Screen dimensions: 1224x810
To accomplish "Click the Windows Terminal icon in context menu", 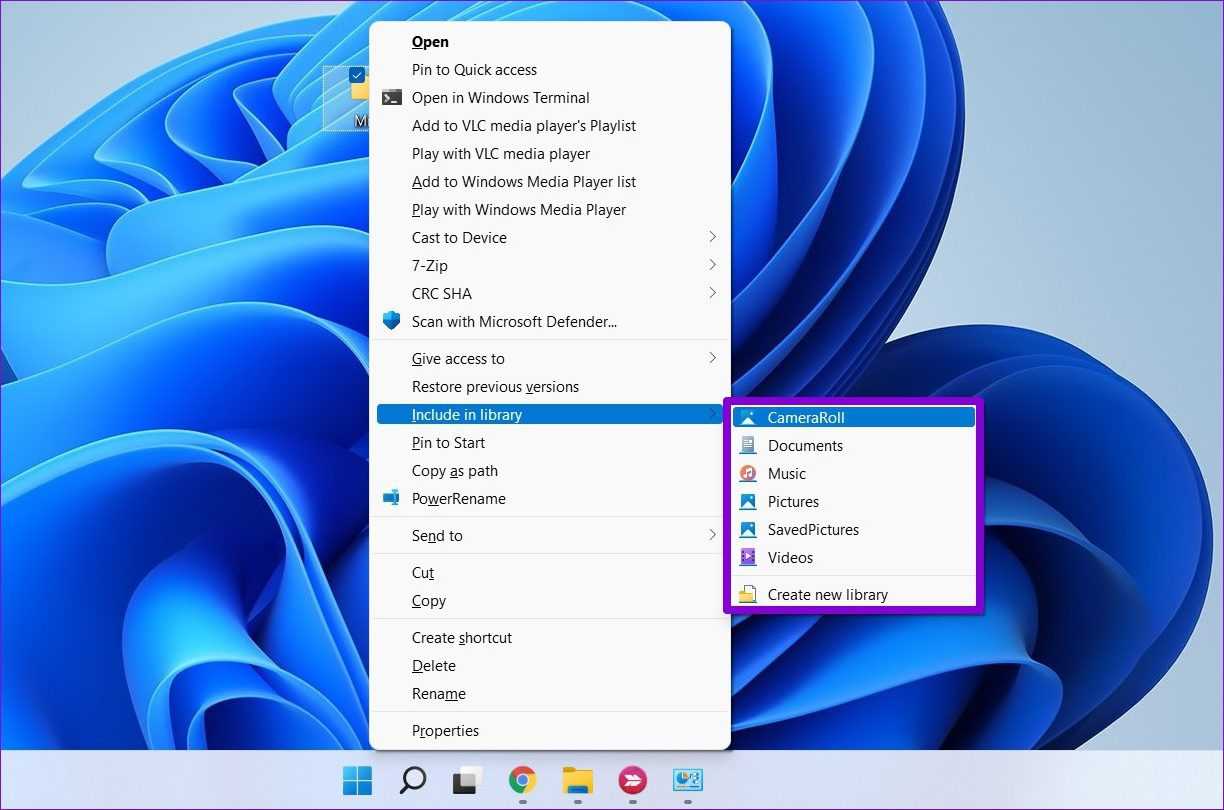I will click(x=392, y=98).
